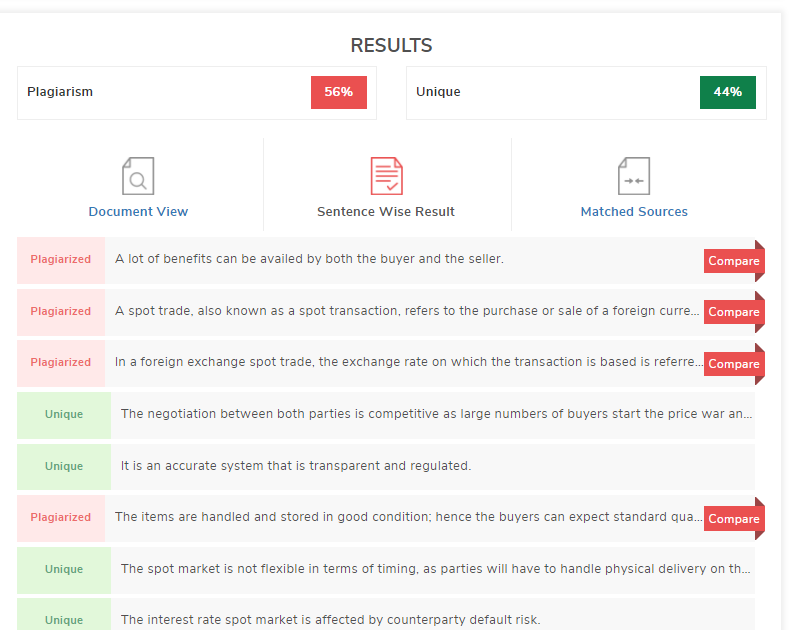Image resolution: width=796 pixels, height=630 pixels.
Task: Compare the 'A spot trade' sentence
Action: [734, 312]
